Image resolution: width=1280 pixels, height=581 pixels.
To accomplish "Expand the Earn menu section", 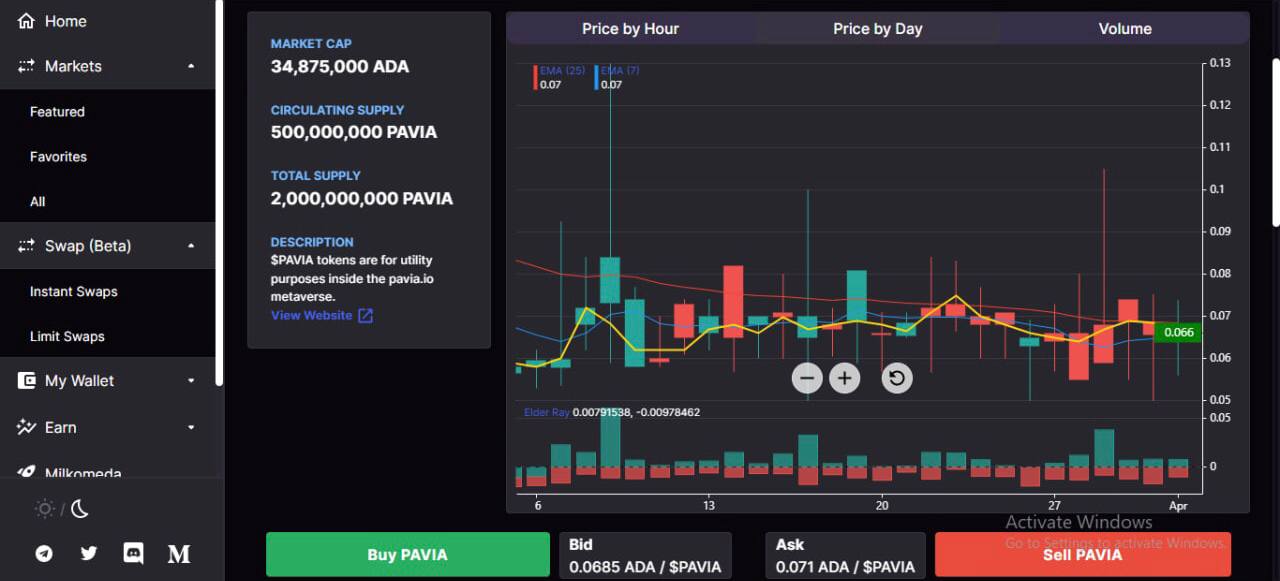I will click(x=191, y=428).
